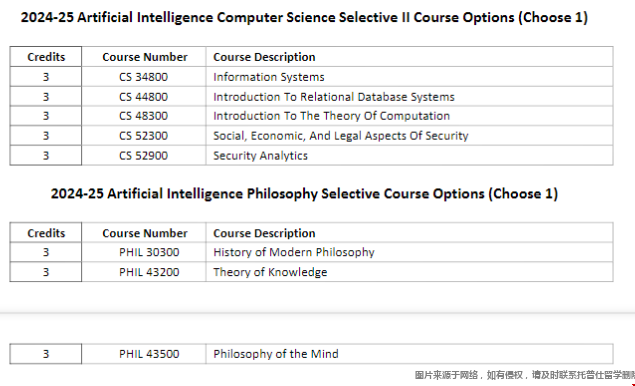Open the Theory of Knowledge link

tap(270, 272)
